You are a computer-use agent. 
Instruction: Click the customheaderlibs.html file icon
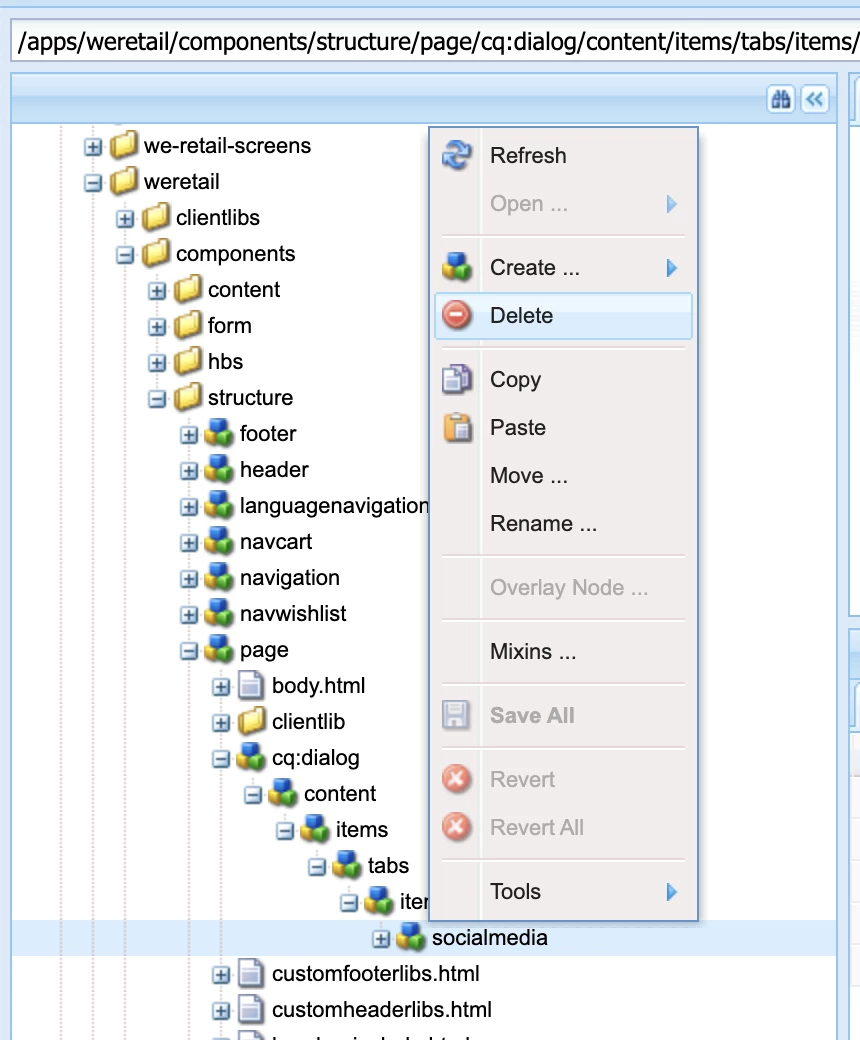pyautogui.click(x=251, y=1009)
